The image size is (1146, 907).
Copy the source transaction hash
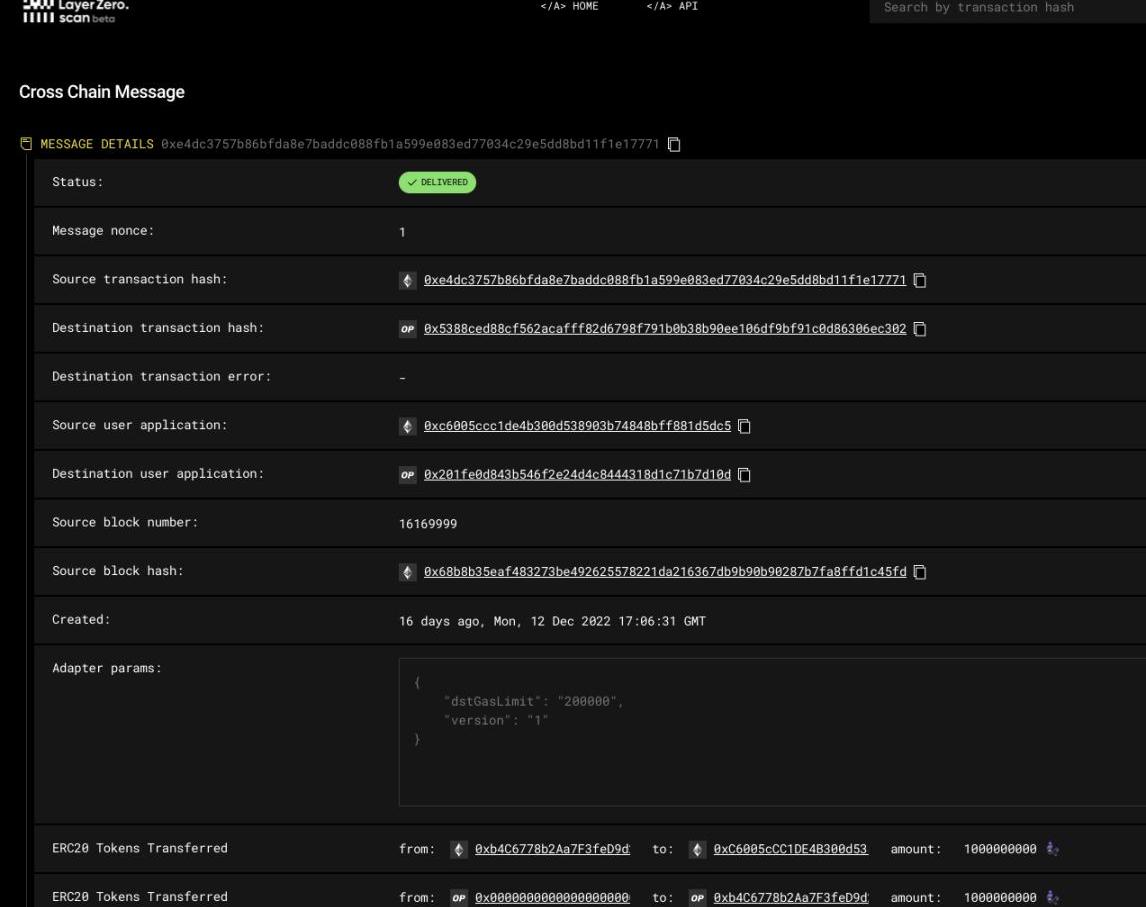click(x=920, y=280)
